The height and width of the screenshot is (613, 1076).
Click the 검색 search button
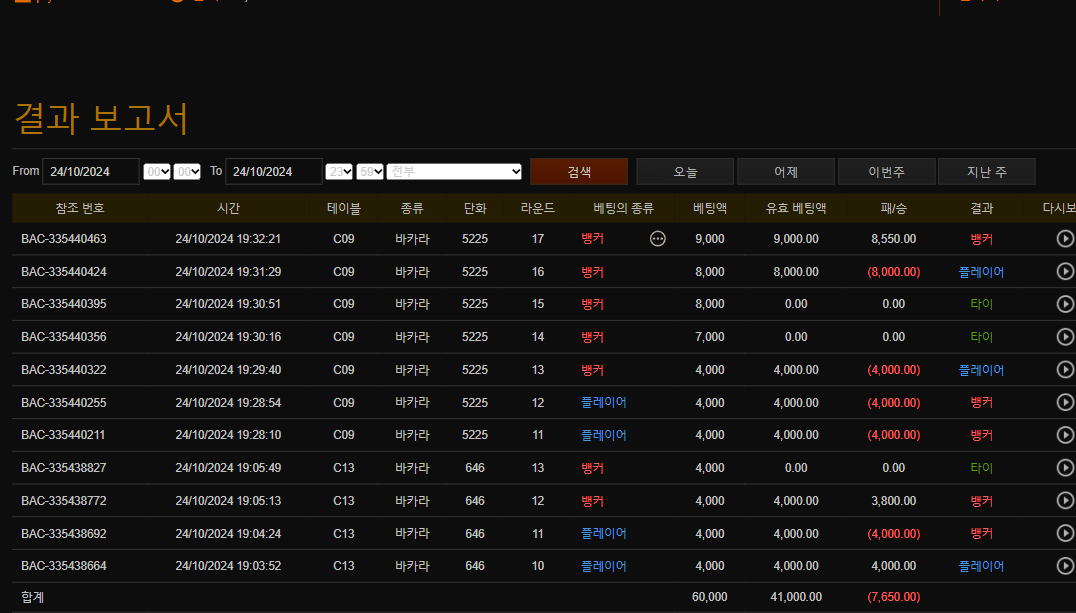pos(579,172)
